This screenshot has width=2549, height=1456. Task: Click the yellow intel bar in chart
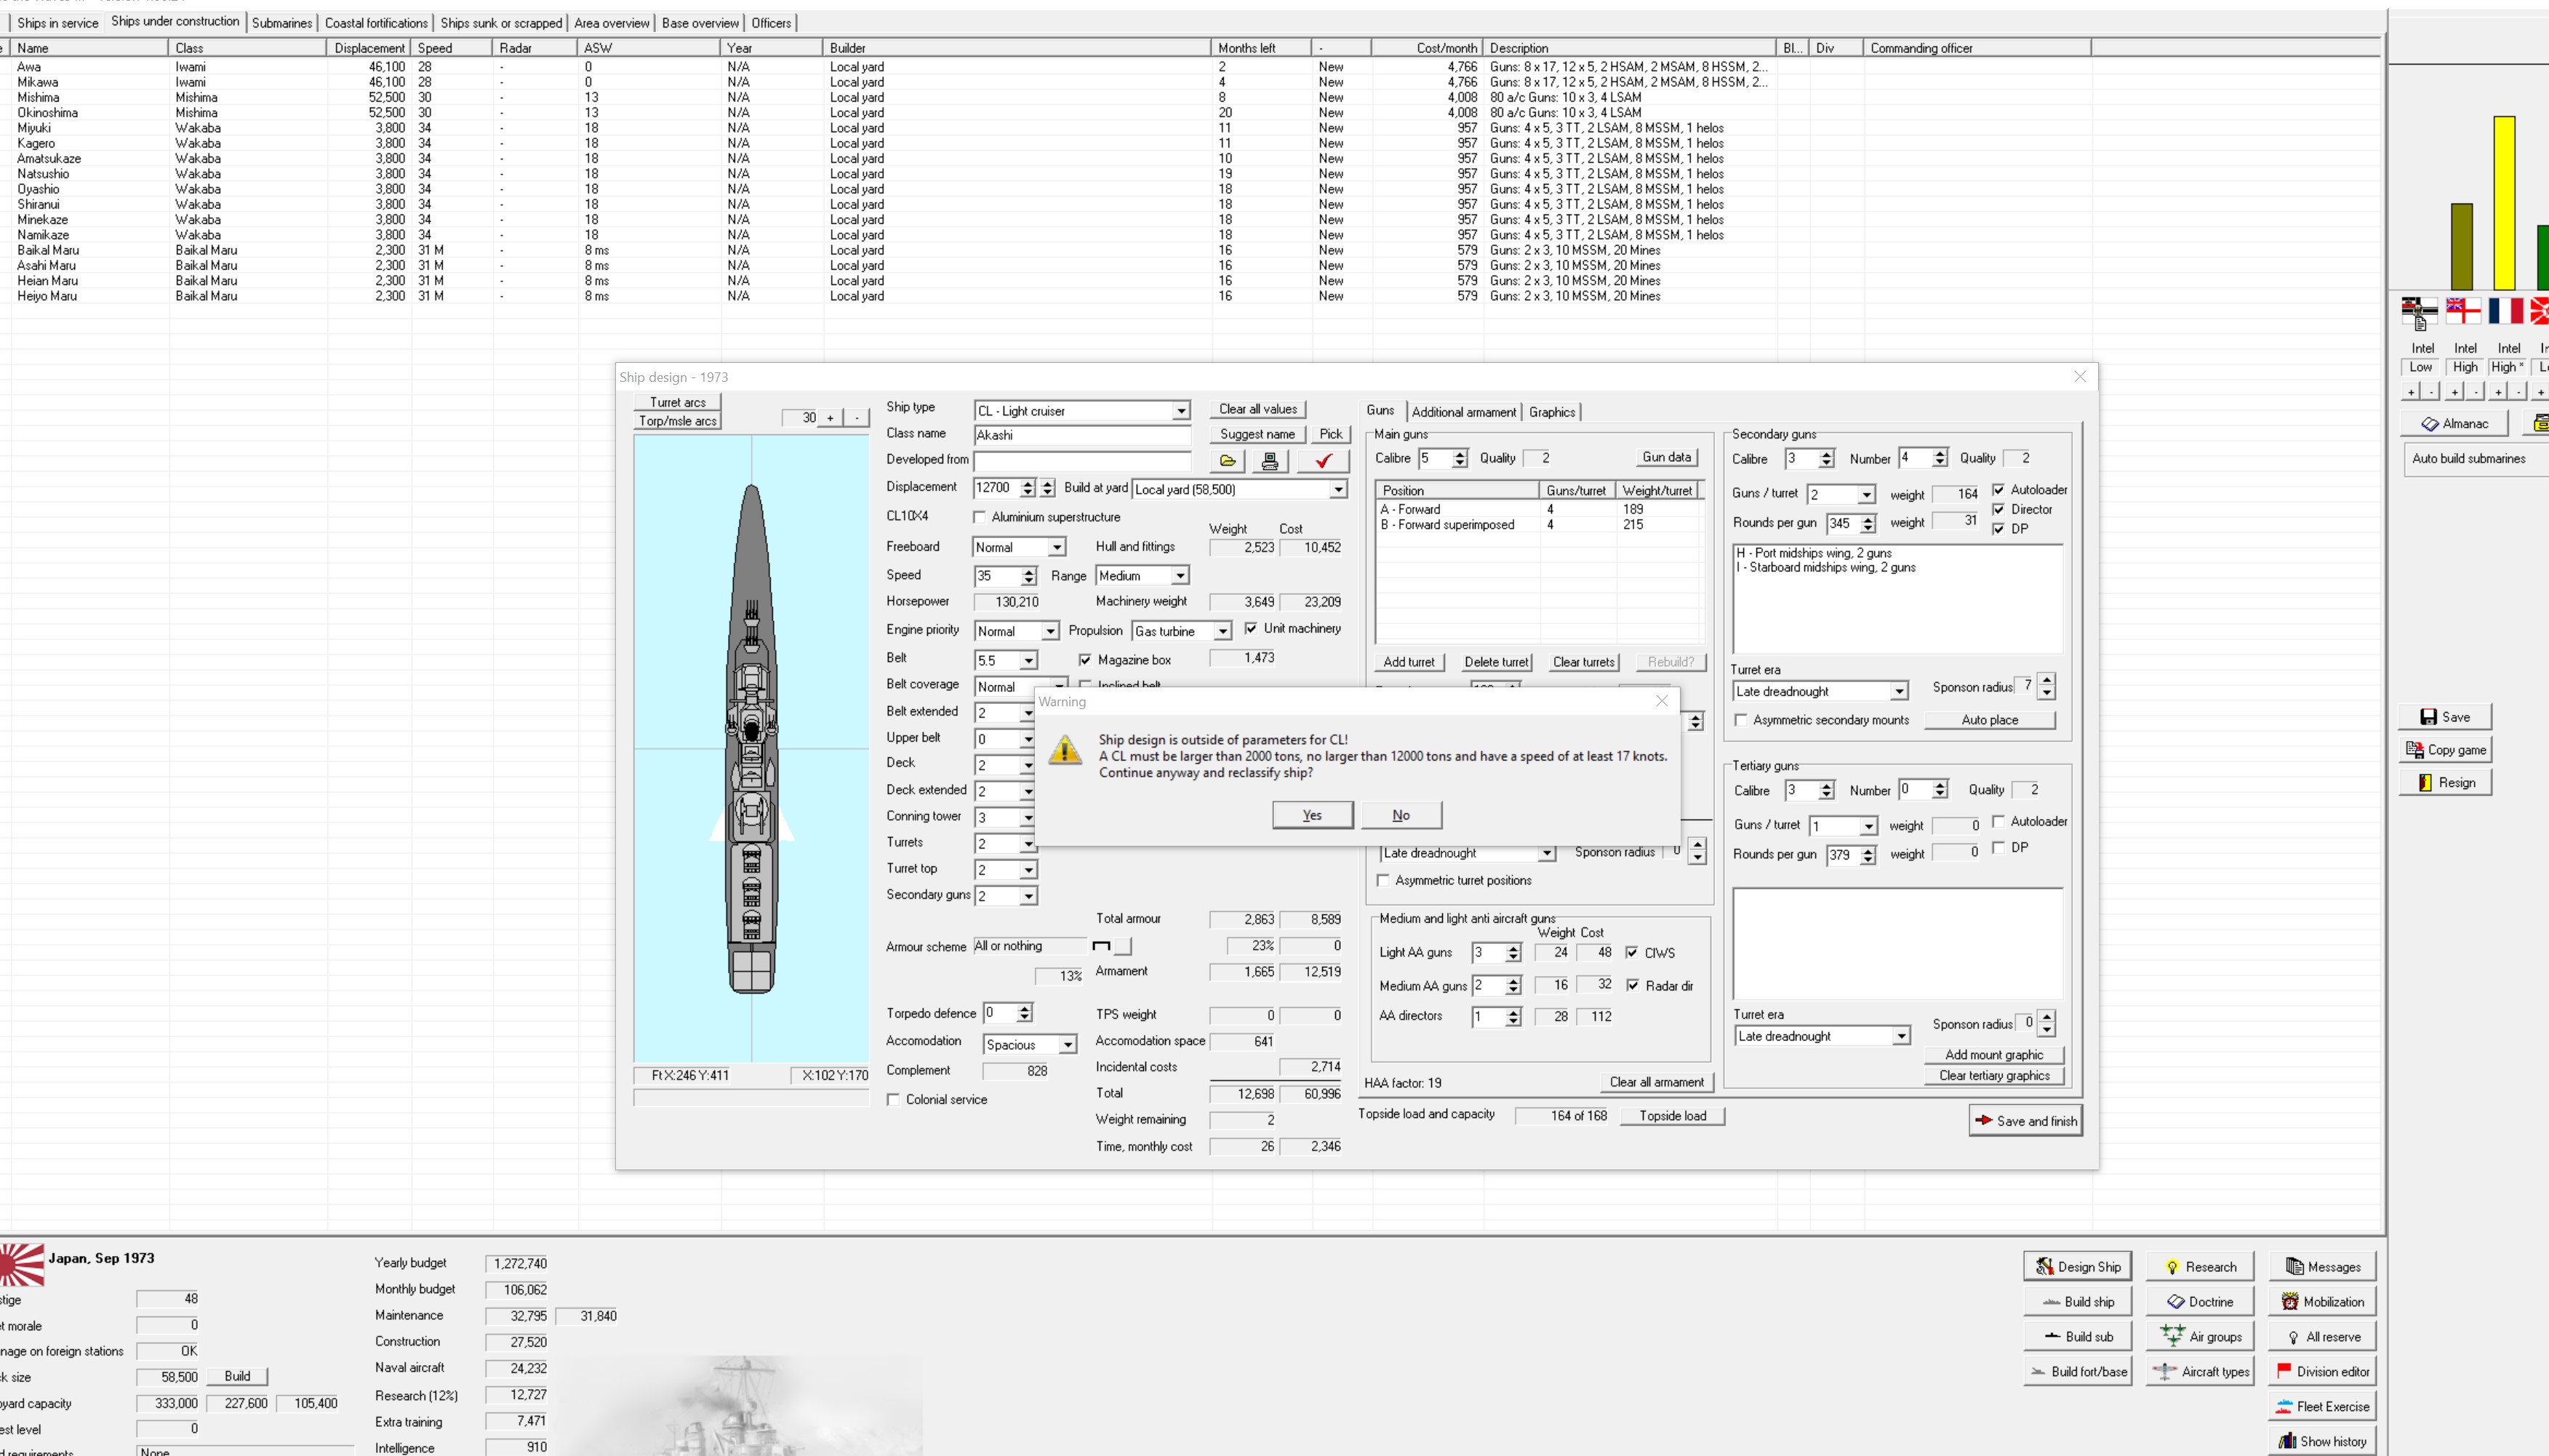(x=2503, y=204)
